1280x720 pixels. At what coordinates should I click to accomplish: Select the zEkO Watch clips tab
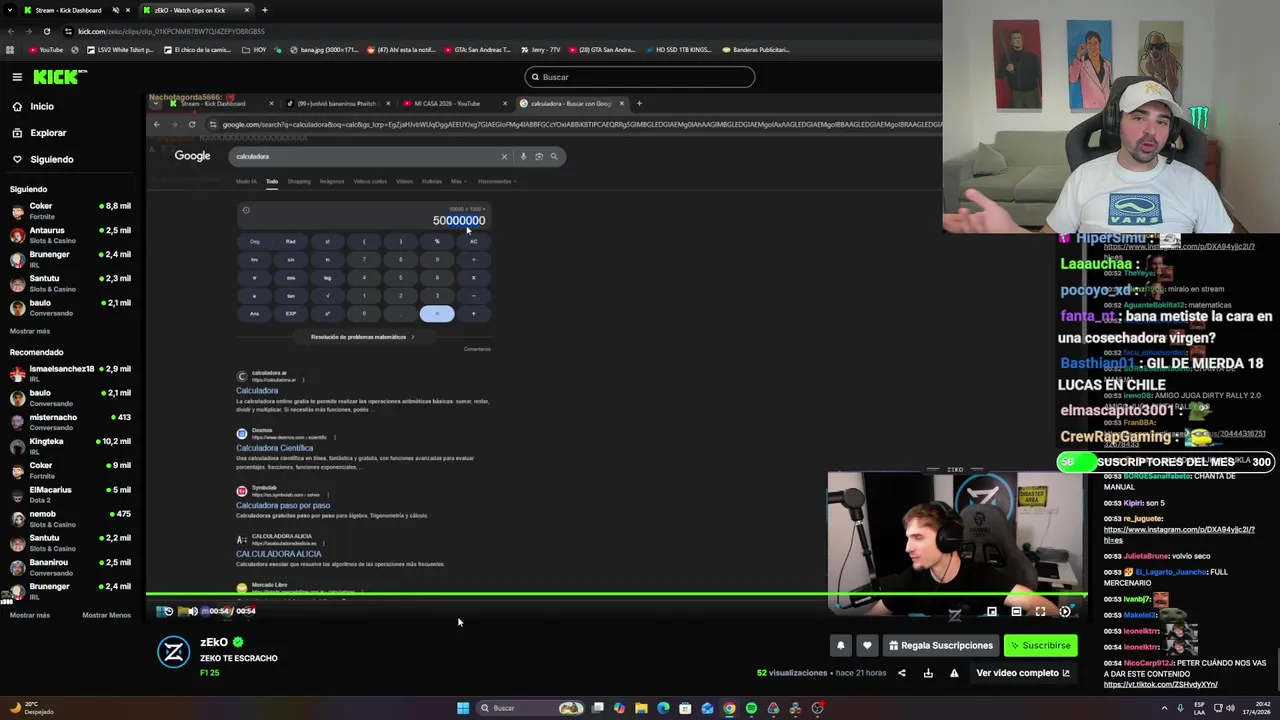(x=195, y=10)
